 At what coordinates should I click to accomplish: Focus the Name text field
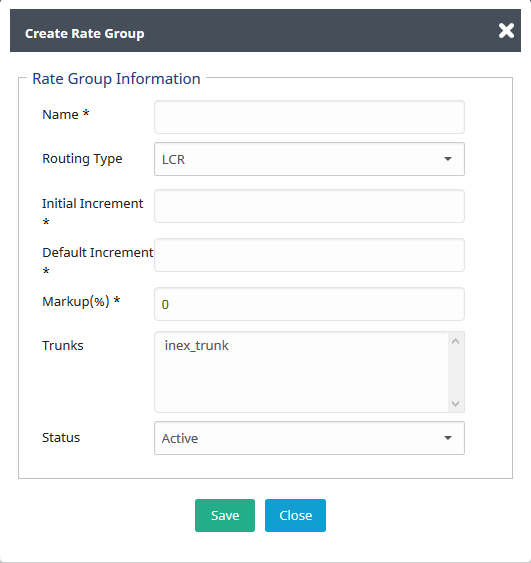pyautogui.click(x=309, y=117)
